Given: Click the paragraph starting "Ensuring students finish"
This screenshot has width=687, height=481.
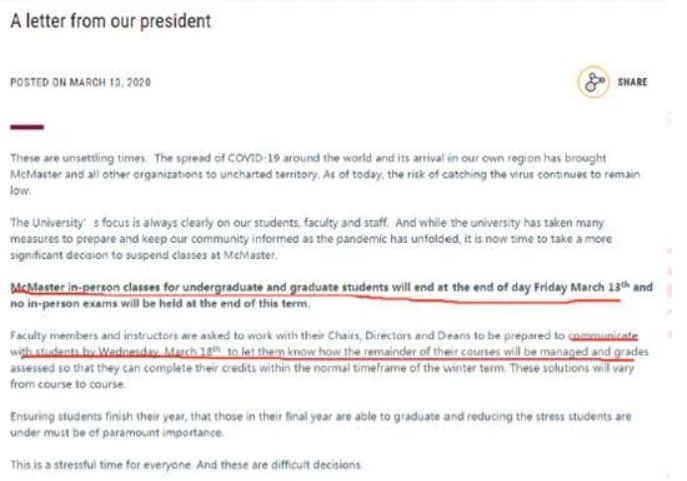Looking at the screenshot, I should [x=320, y=422].
